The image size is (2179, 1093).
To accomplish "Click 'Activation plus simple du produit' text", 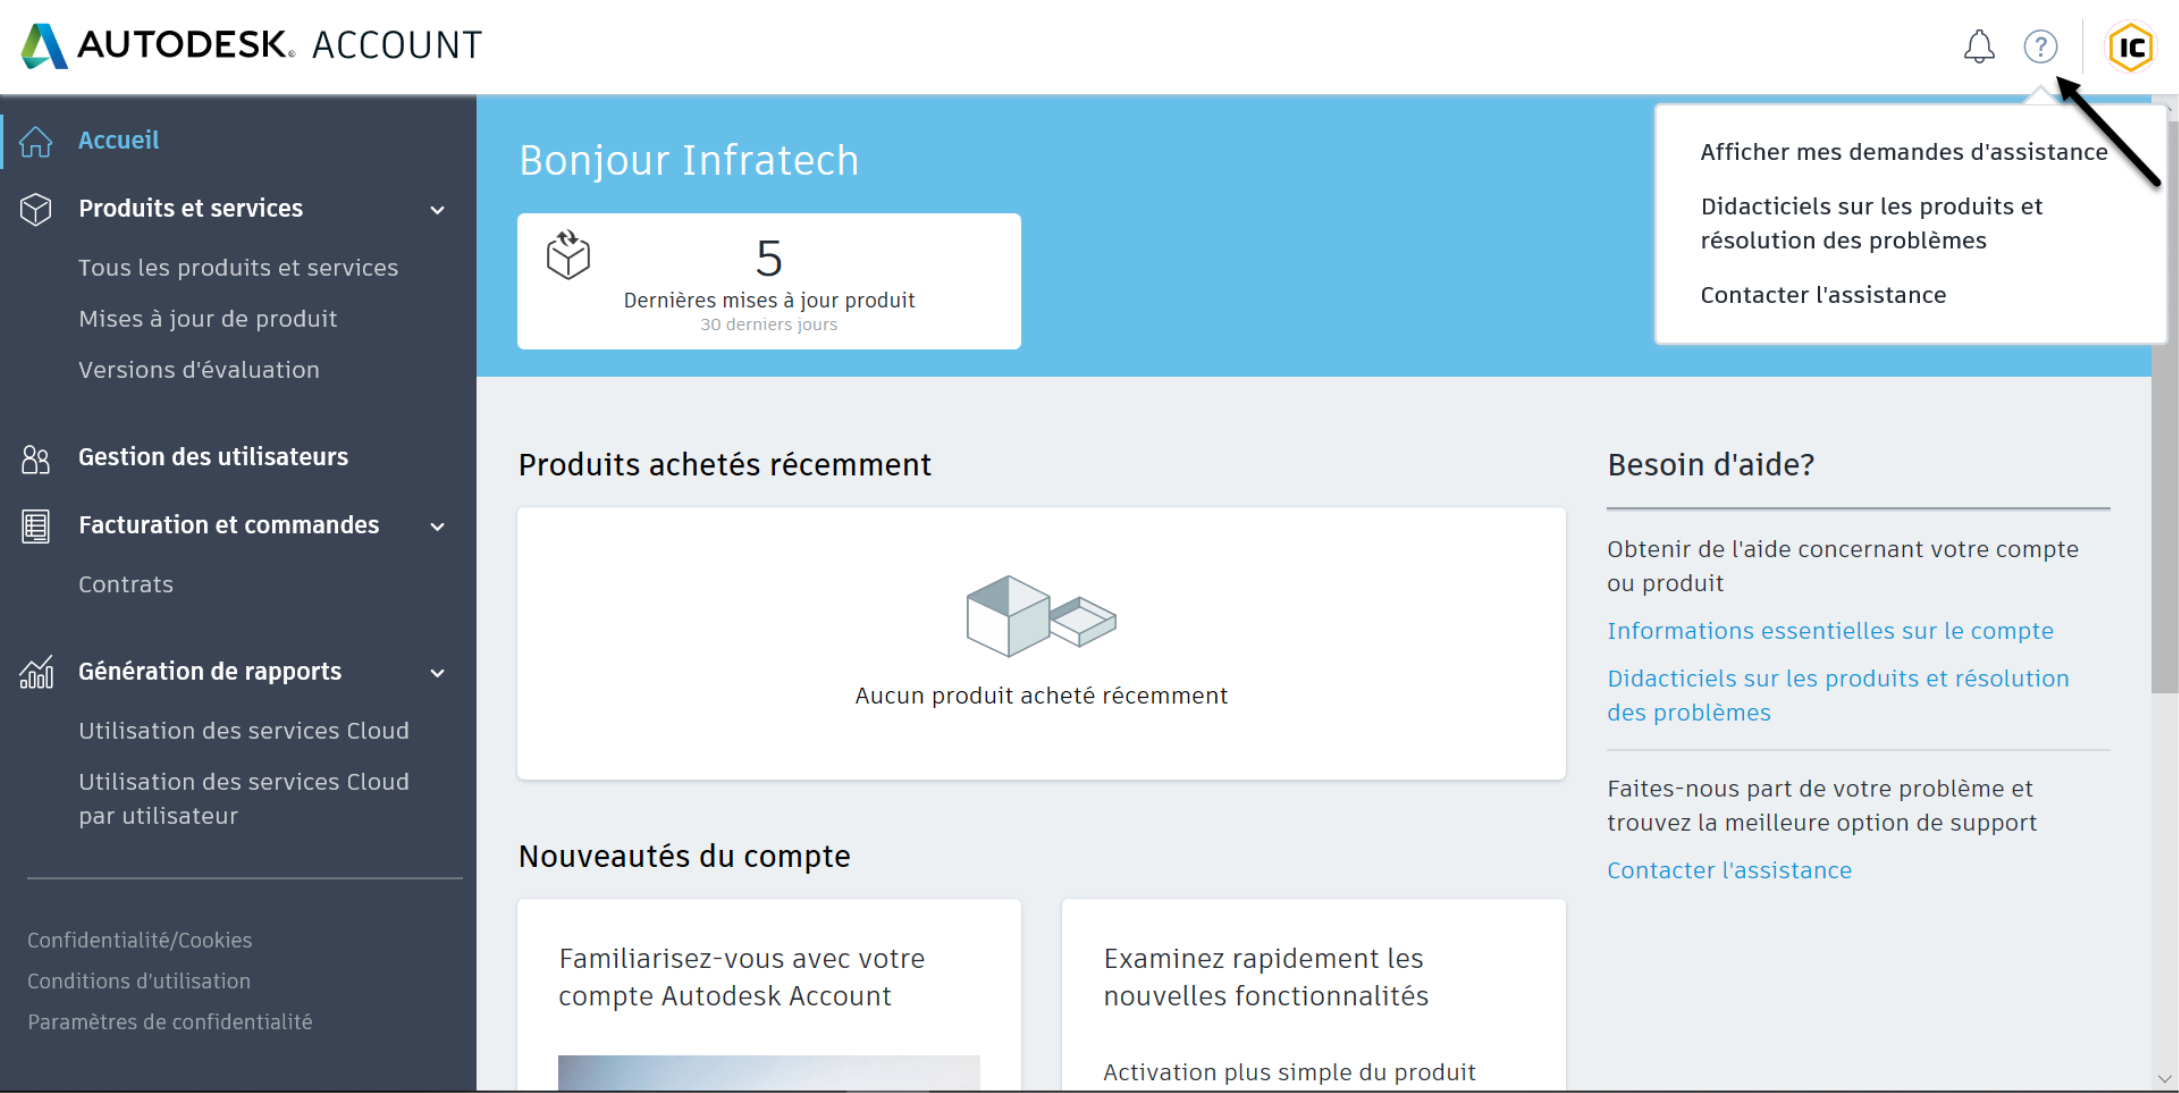I will [x=1289, y=1072].
